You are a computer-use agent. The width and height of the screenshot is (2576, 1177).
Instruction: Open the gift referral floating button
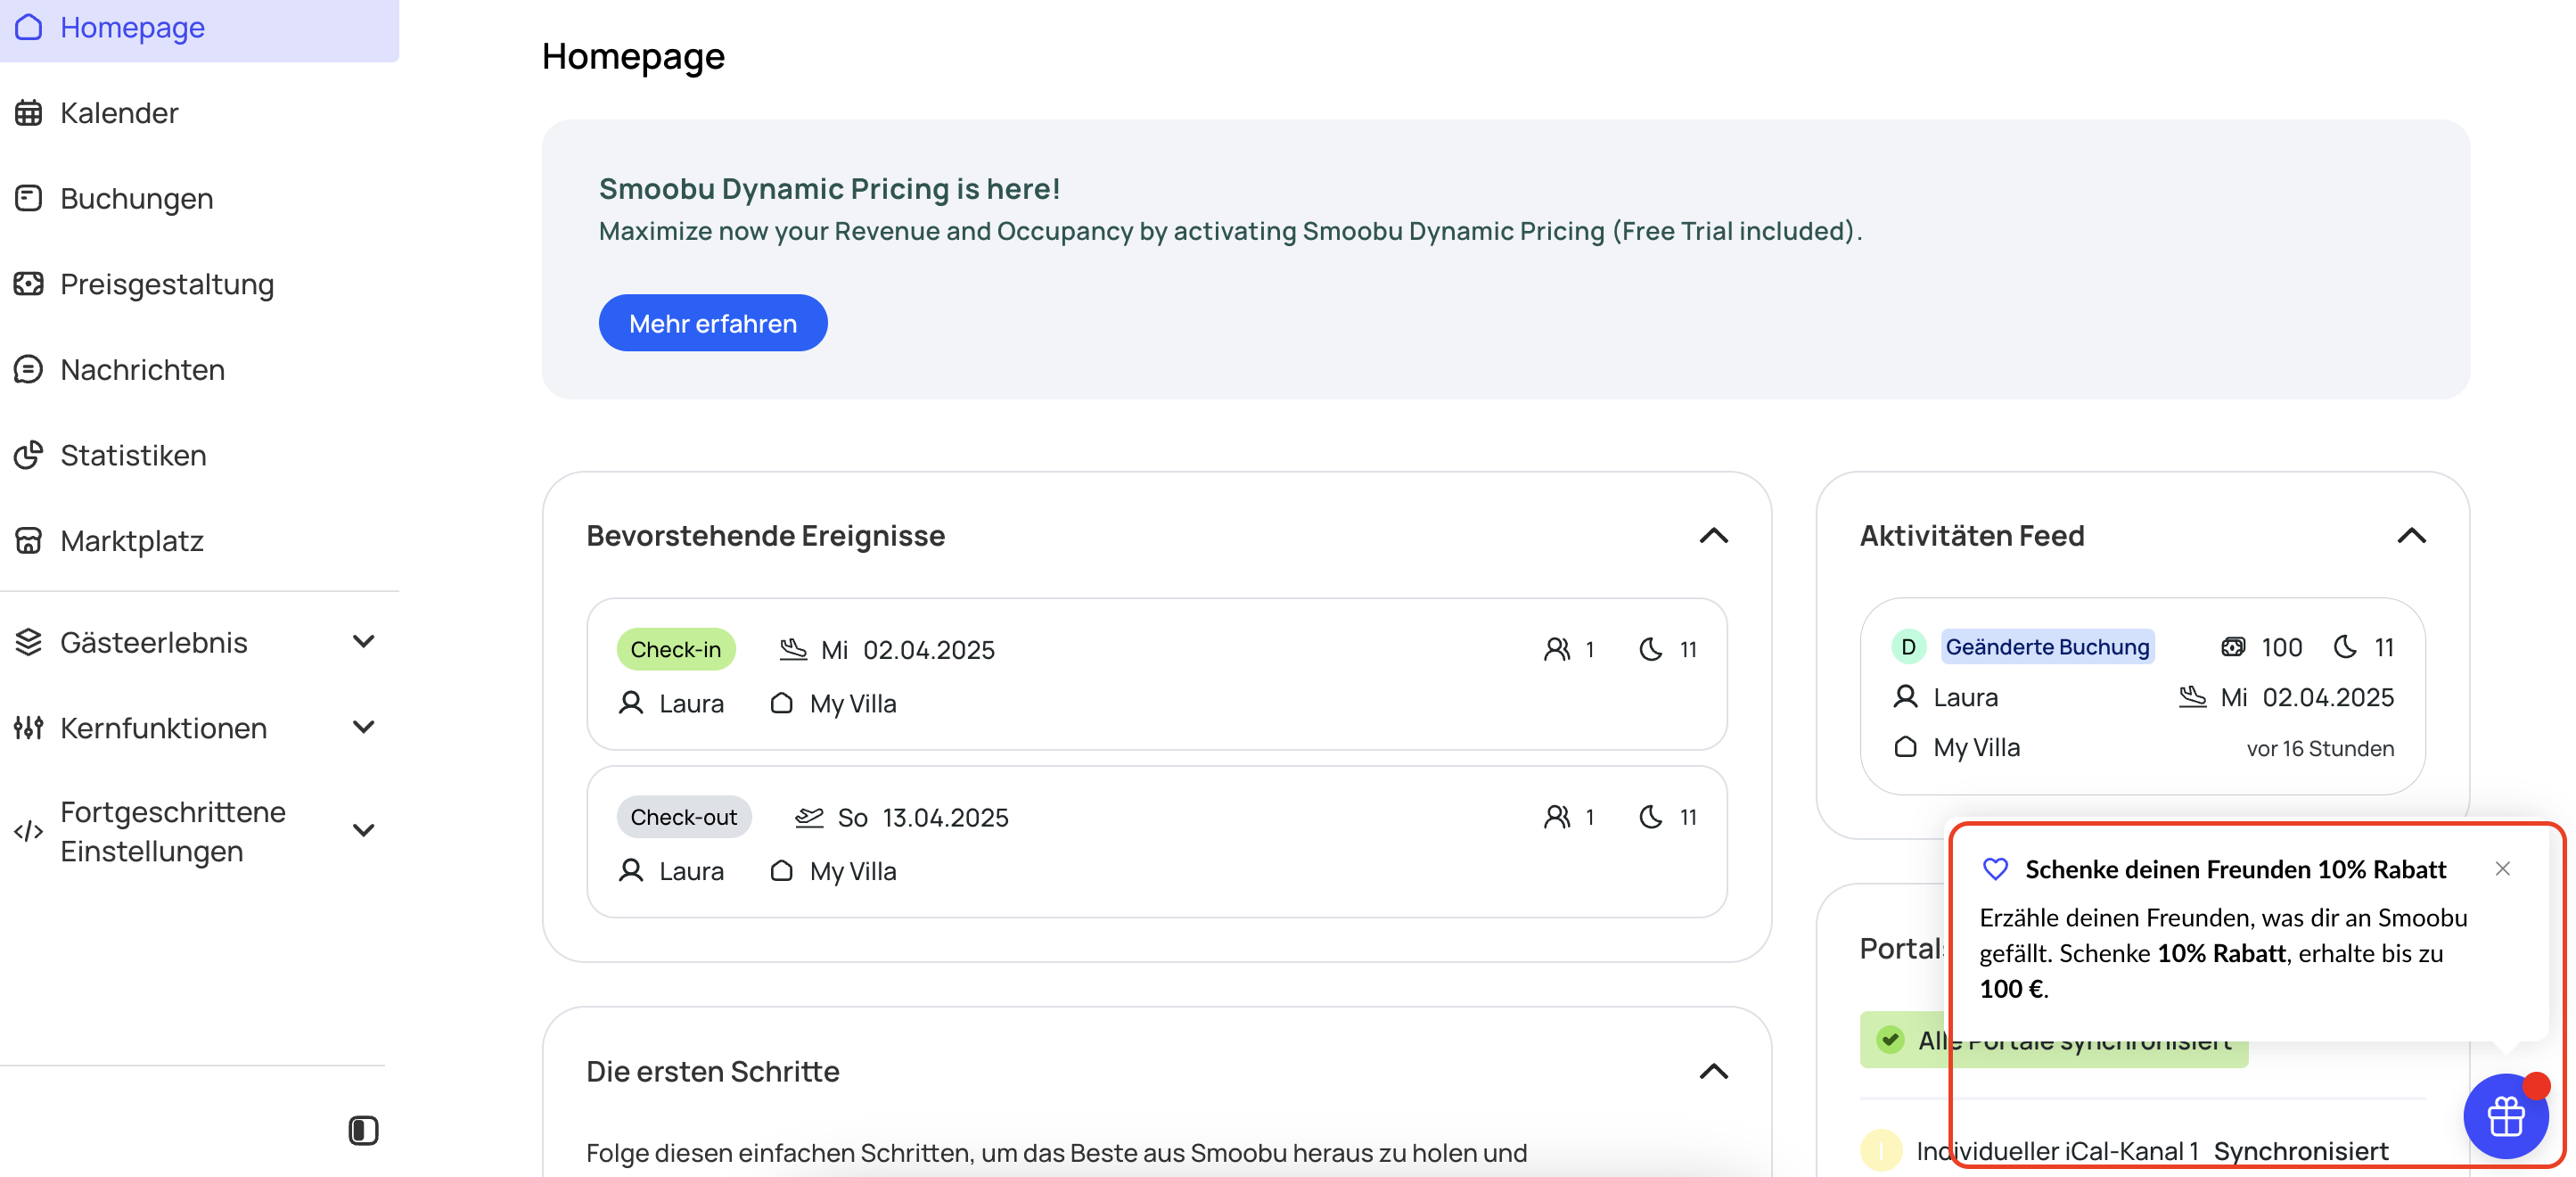[x=2506, y=1116]
